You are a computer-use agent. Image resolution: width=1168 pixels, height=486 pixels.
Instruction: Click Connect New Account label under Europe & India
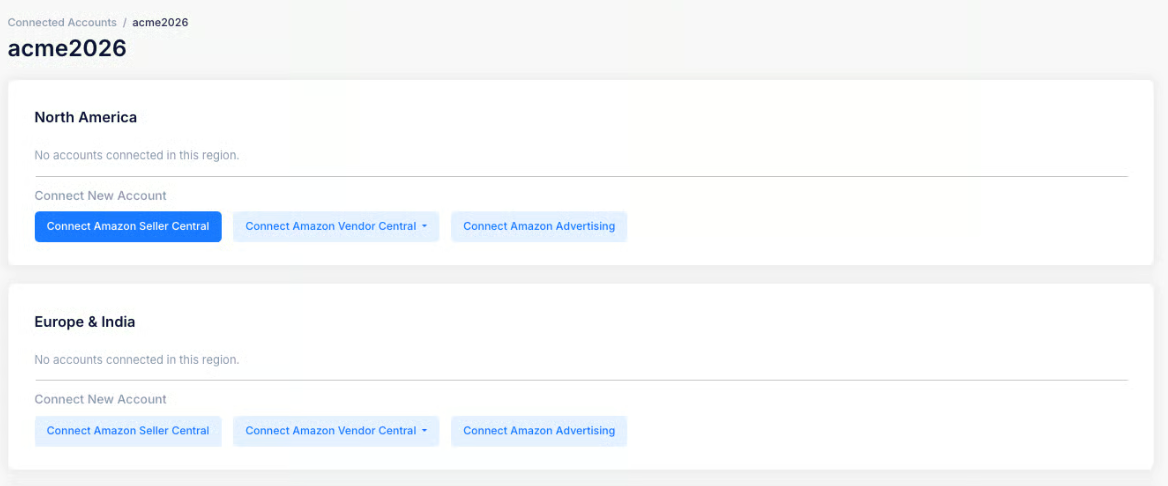100,399
